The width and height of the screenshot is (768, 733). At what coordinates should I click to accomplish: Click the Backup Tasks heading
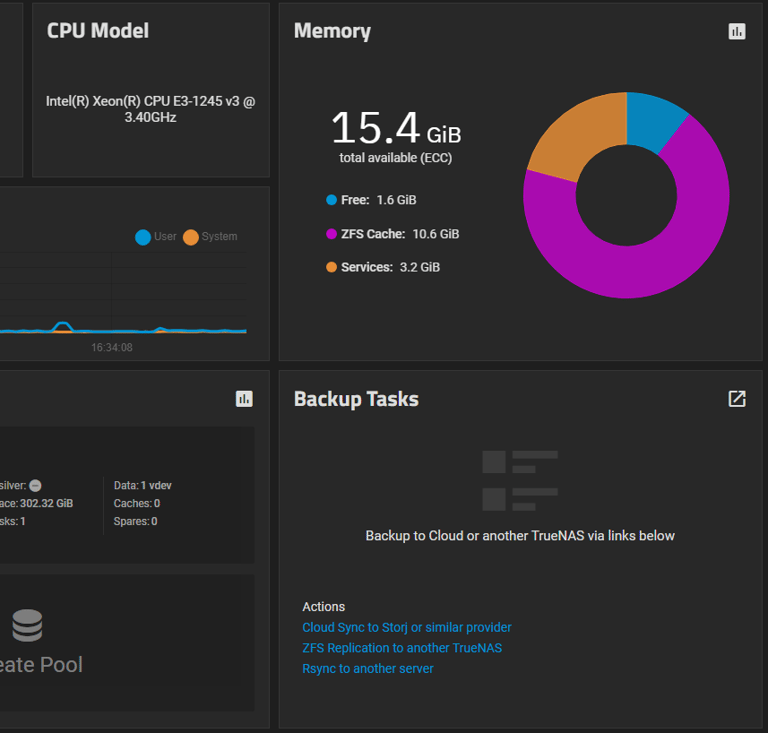[356, 399]
